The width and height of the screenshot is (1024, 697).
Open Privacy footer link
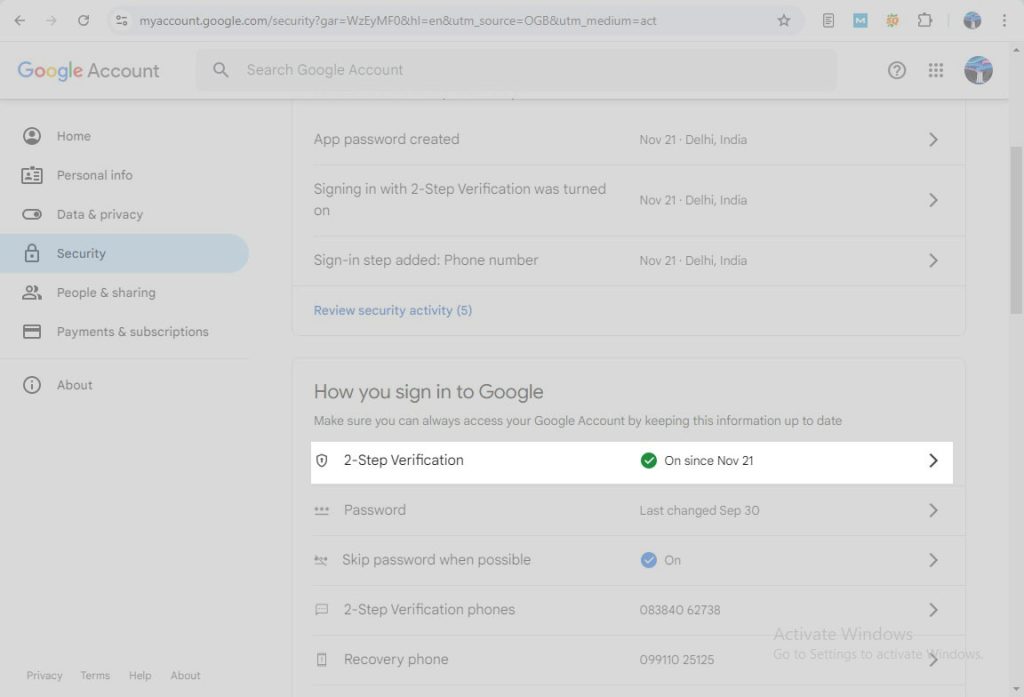44,675
